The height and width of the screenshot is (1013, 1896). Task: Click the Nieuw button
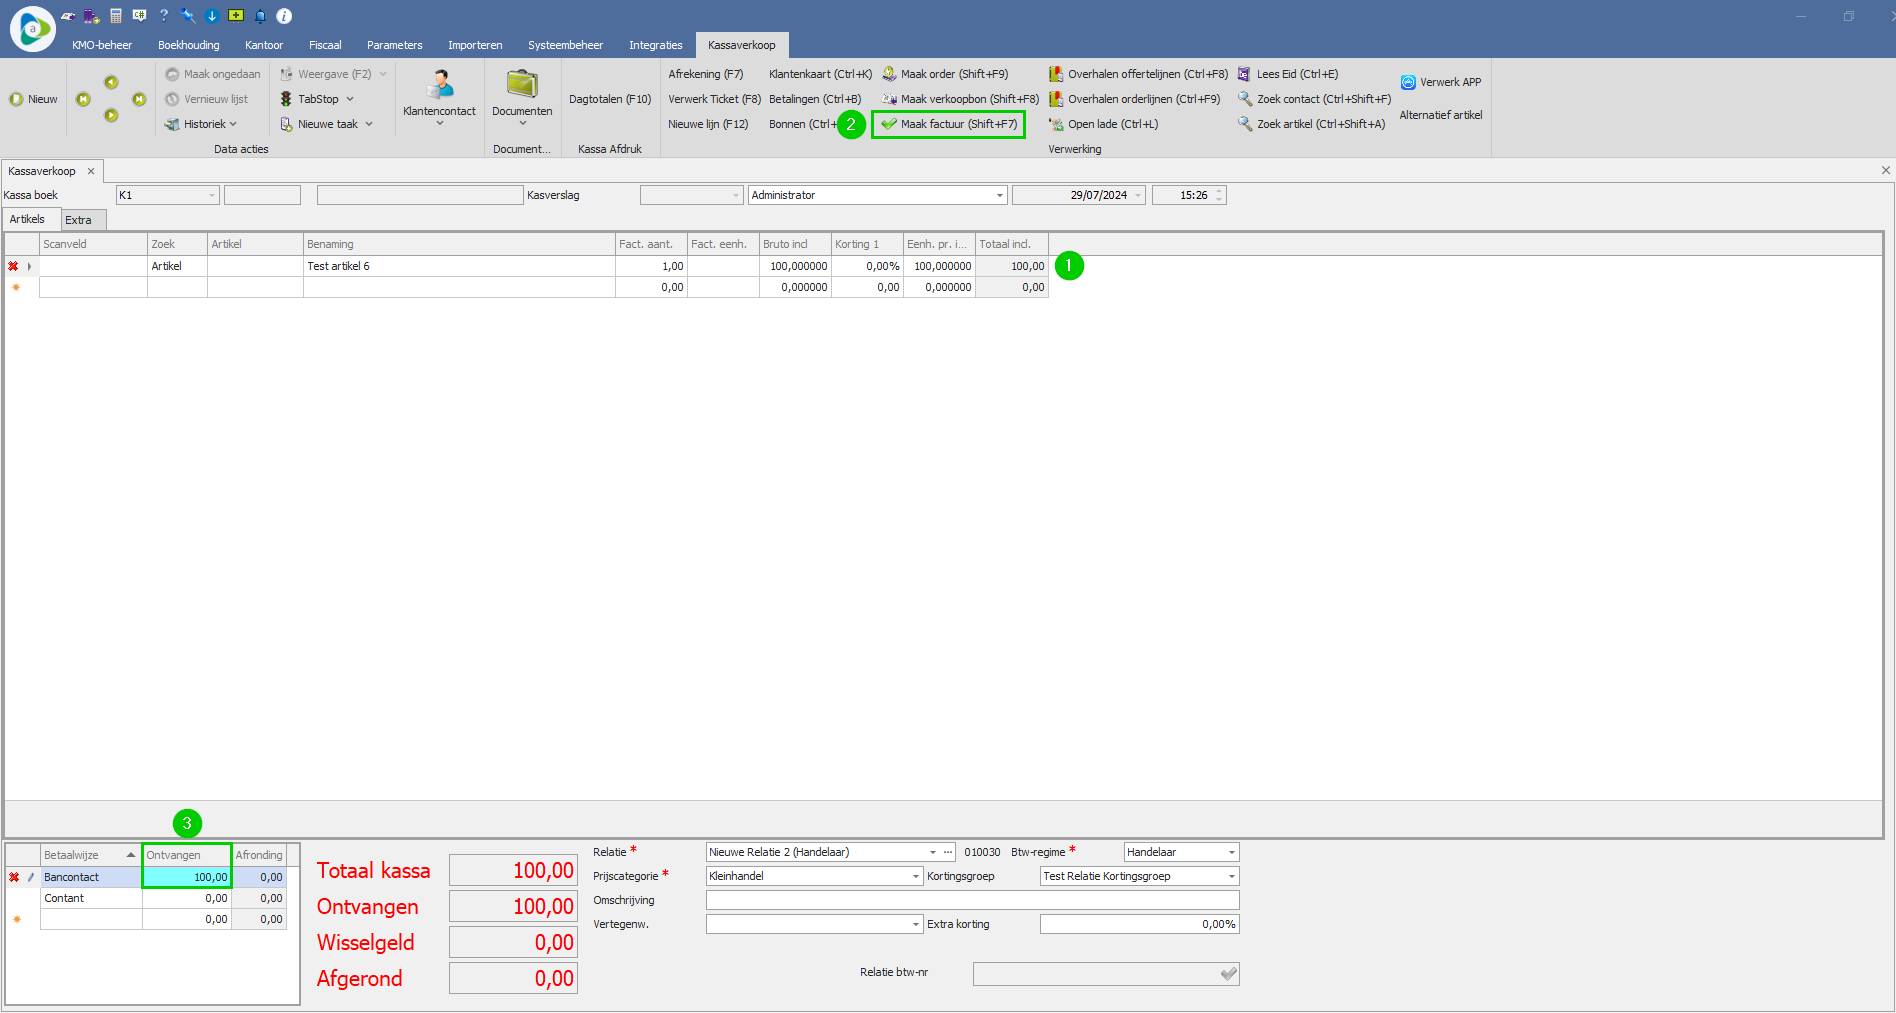tap(33, 99)
